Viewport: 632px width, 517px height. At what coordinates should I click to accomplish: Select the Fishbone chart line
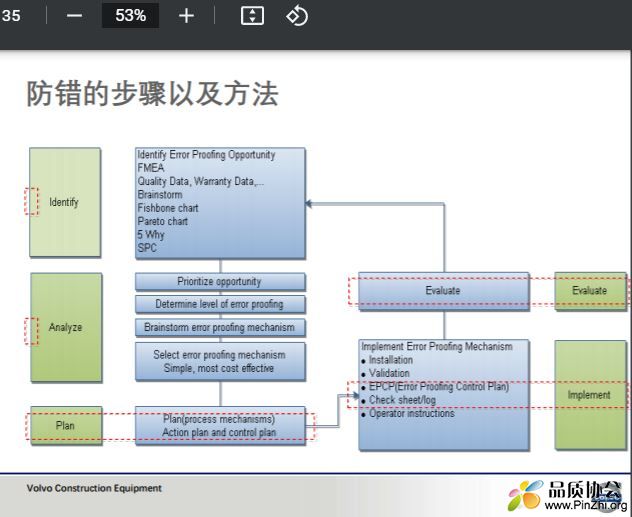coord(168,208)
